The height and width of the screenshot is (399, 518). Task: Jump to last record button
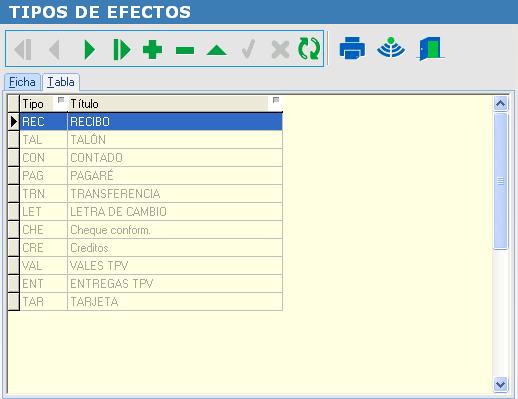tap(121, 50)
